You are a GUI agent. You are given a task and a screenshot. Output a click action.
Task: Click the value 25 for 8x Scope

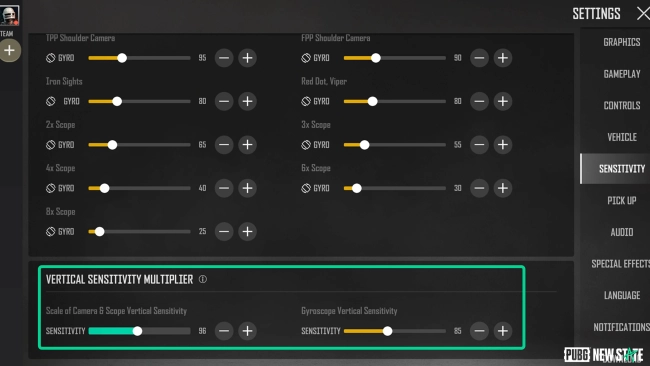(x=202, y=231)
